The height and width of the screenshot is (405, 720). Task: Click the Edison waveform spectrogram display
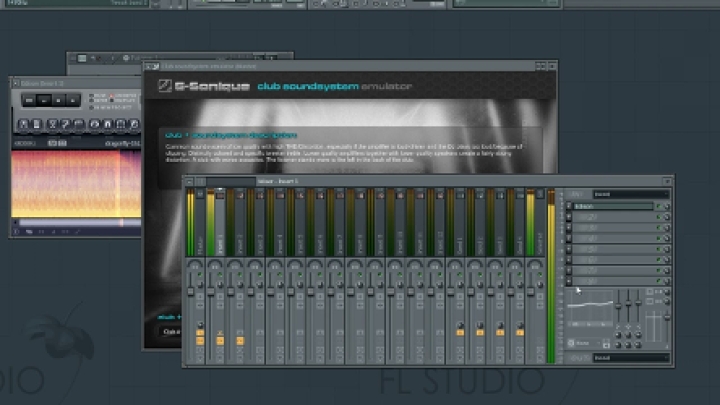[x=76, y=184]
